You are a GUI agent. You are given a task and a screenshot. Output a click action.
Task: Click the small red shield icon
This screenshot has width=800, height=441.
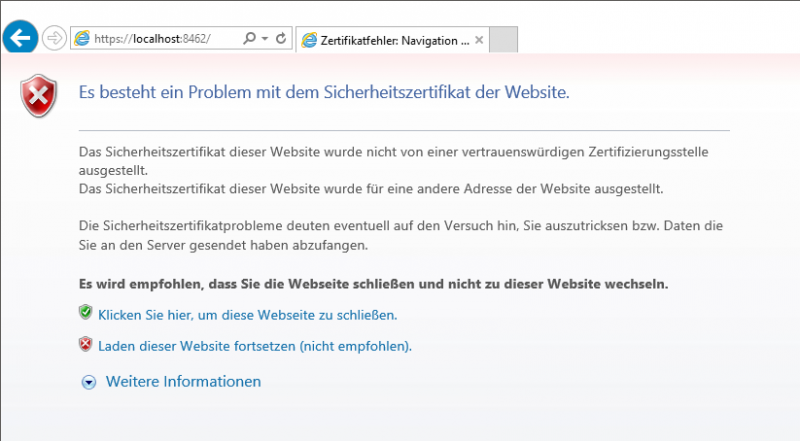click(86, 344)
